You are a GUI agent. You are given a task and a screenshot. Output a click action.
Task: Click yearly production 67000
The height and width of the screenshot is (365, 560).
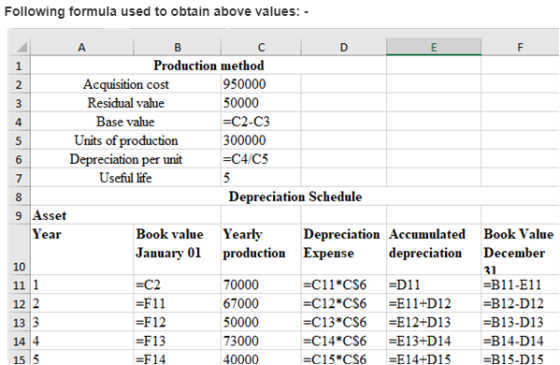pyautogui.click(x=261, y=304)
